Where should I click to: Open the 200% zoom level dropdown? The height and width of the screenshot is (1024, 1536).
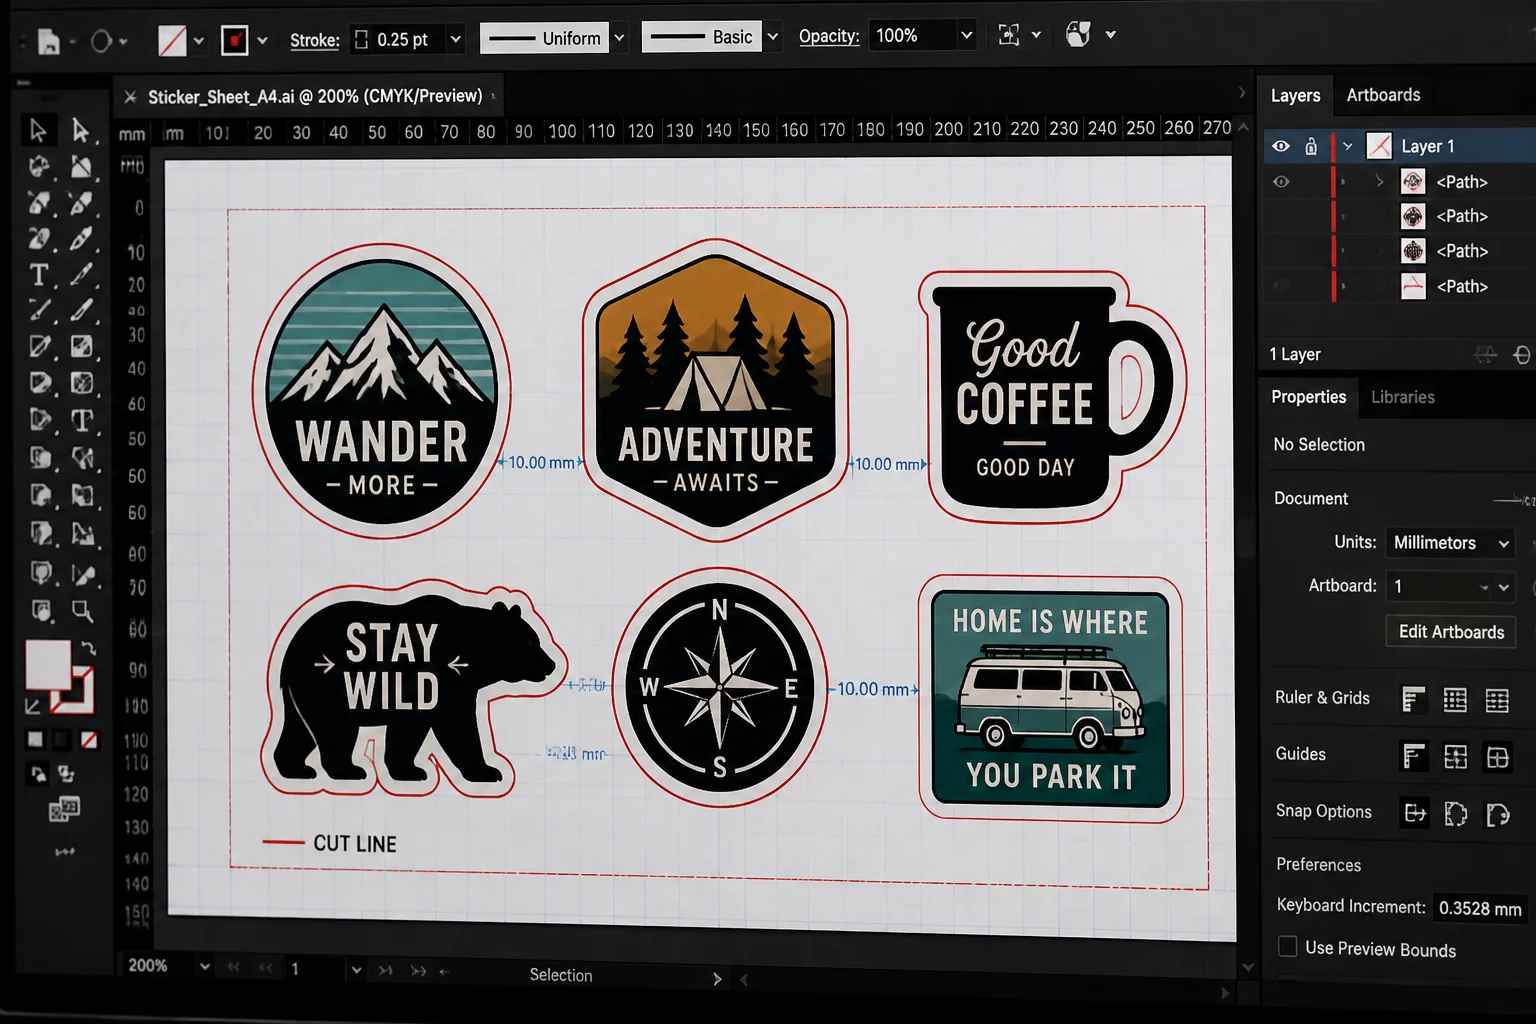click(x=204, y=966)
